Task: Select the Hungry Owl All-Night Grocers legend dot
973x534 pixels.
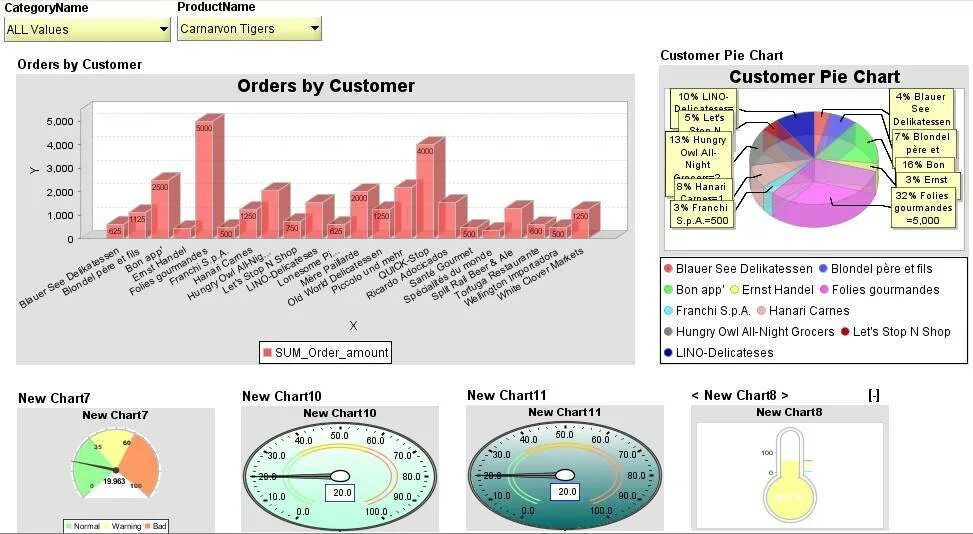Action: click(668, 332)
